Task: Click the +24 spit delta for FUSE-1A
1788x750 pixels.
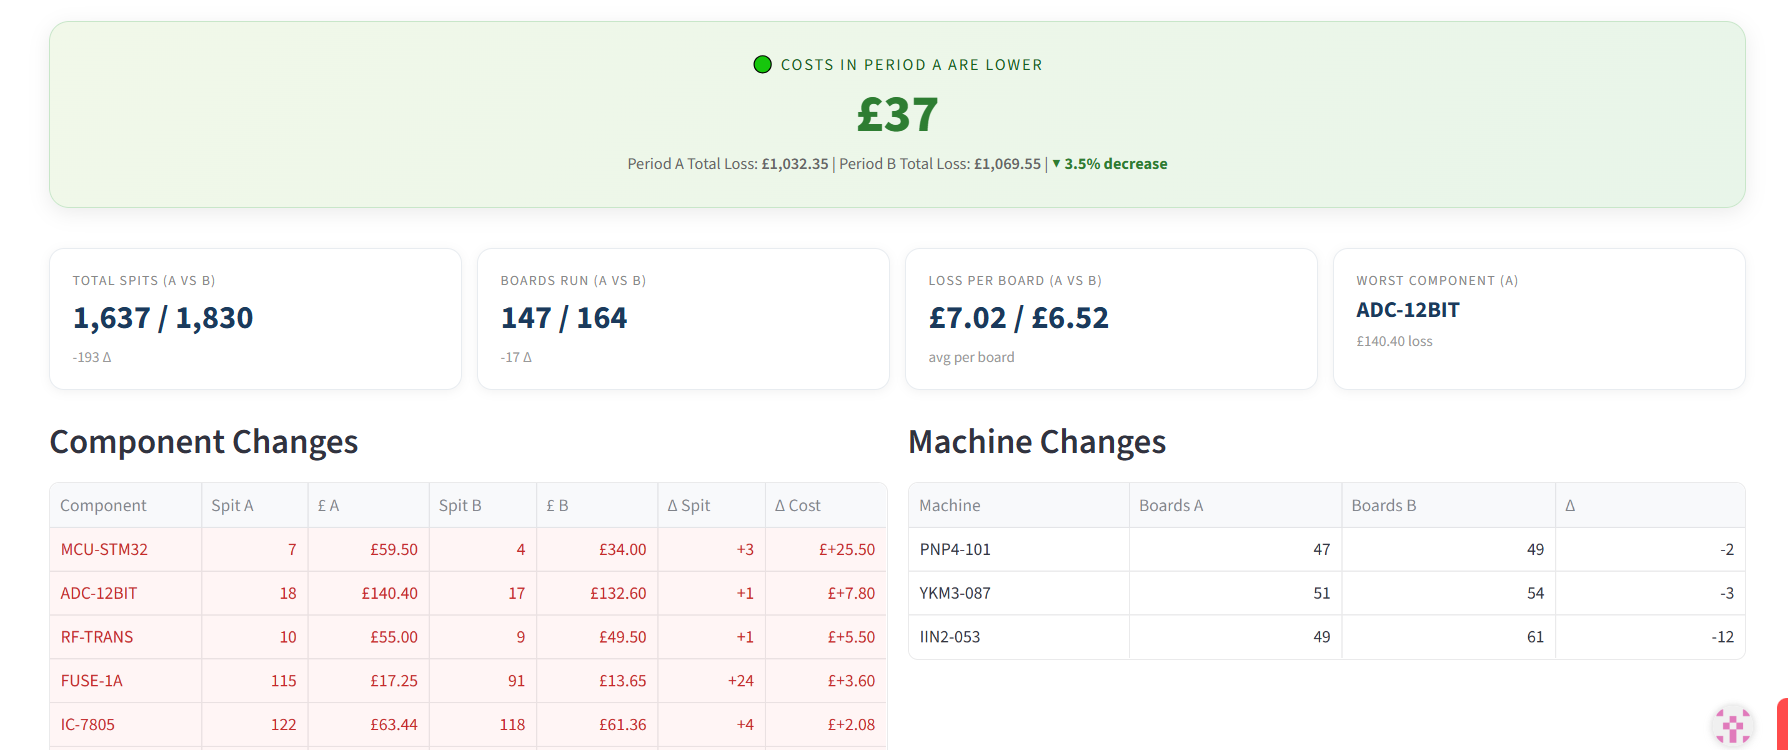Action: (711, 681)
